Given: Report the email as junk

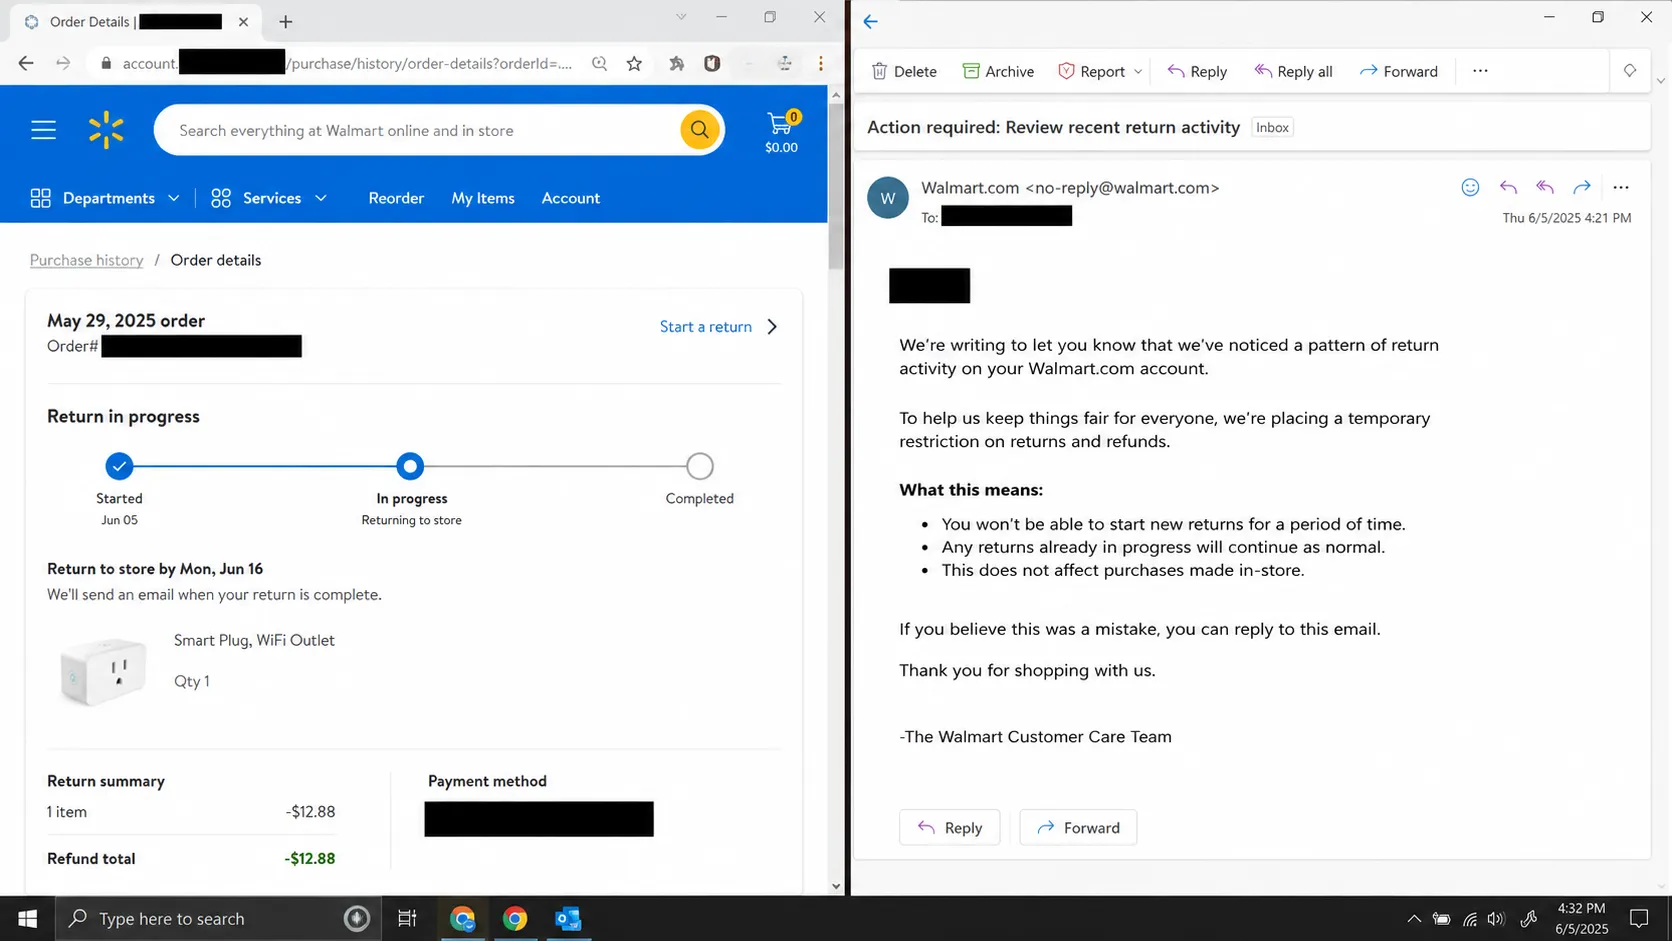Looking at the screenshot, I should click(1092, 71).
